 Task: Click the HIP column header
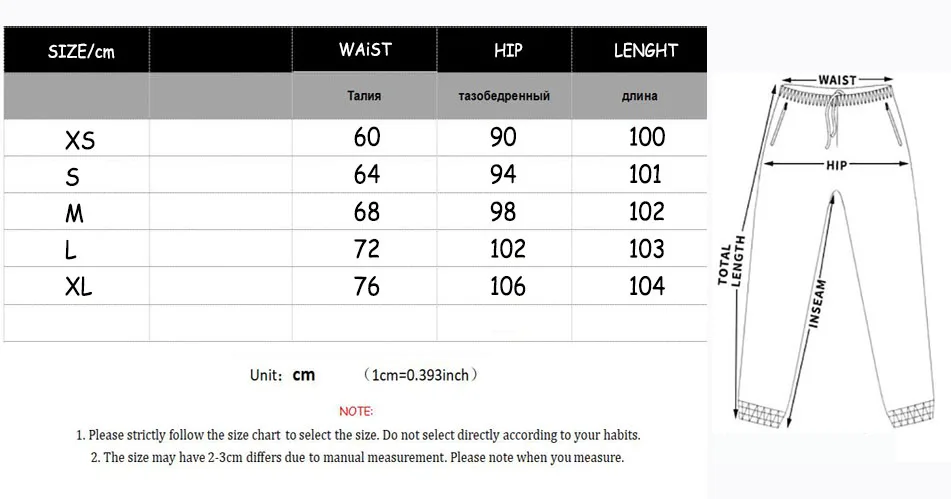(508, 50)
